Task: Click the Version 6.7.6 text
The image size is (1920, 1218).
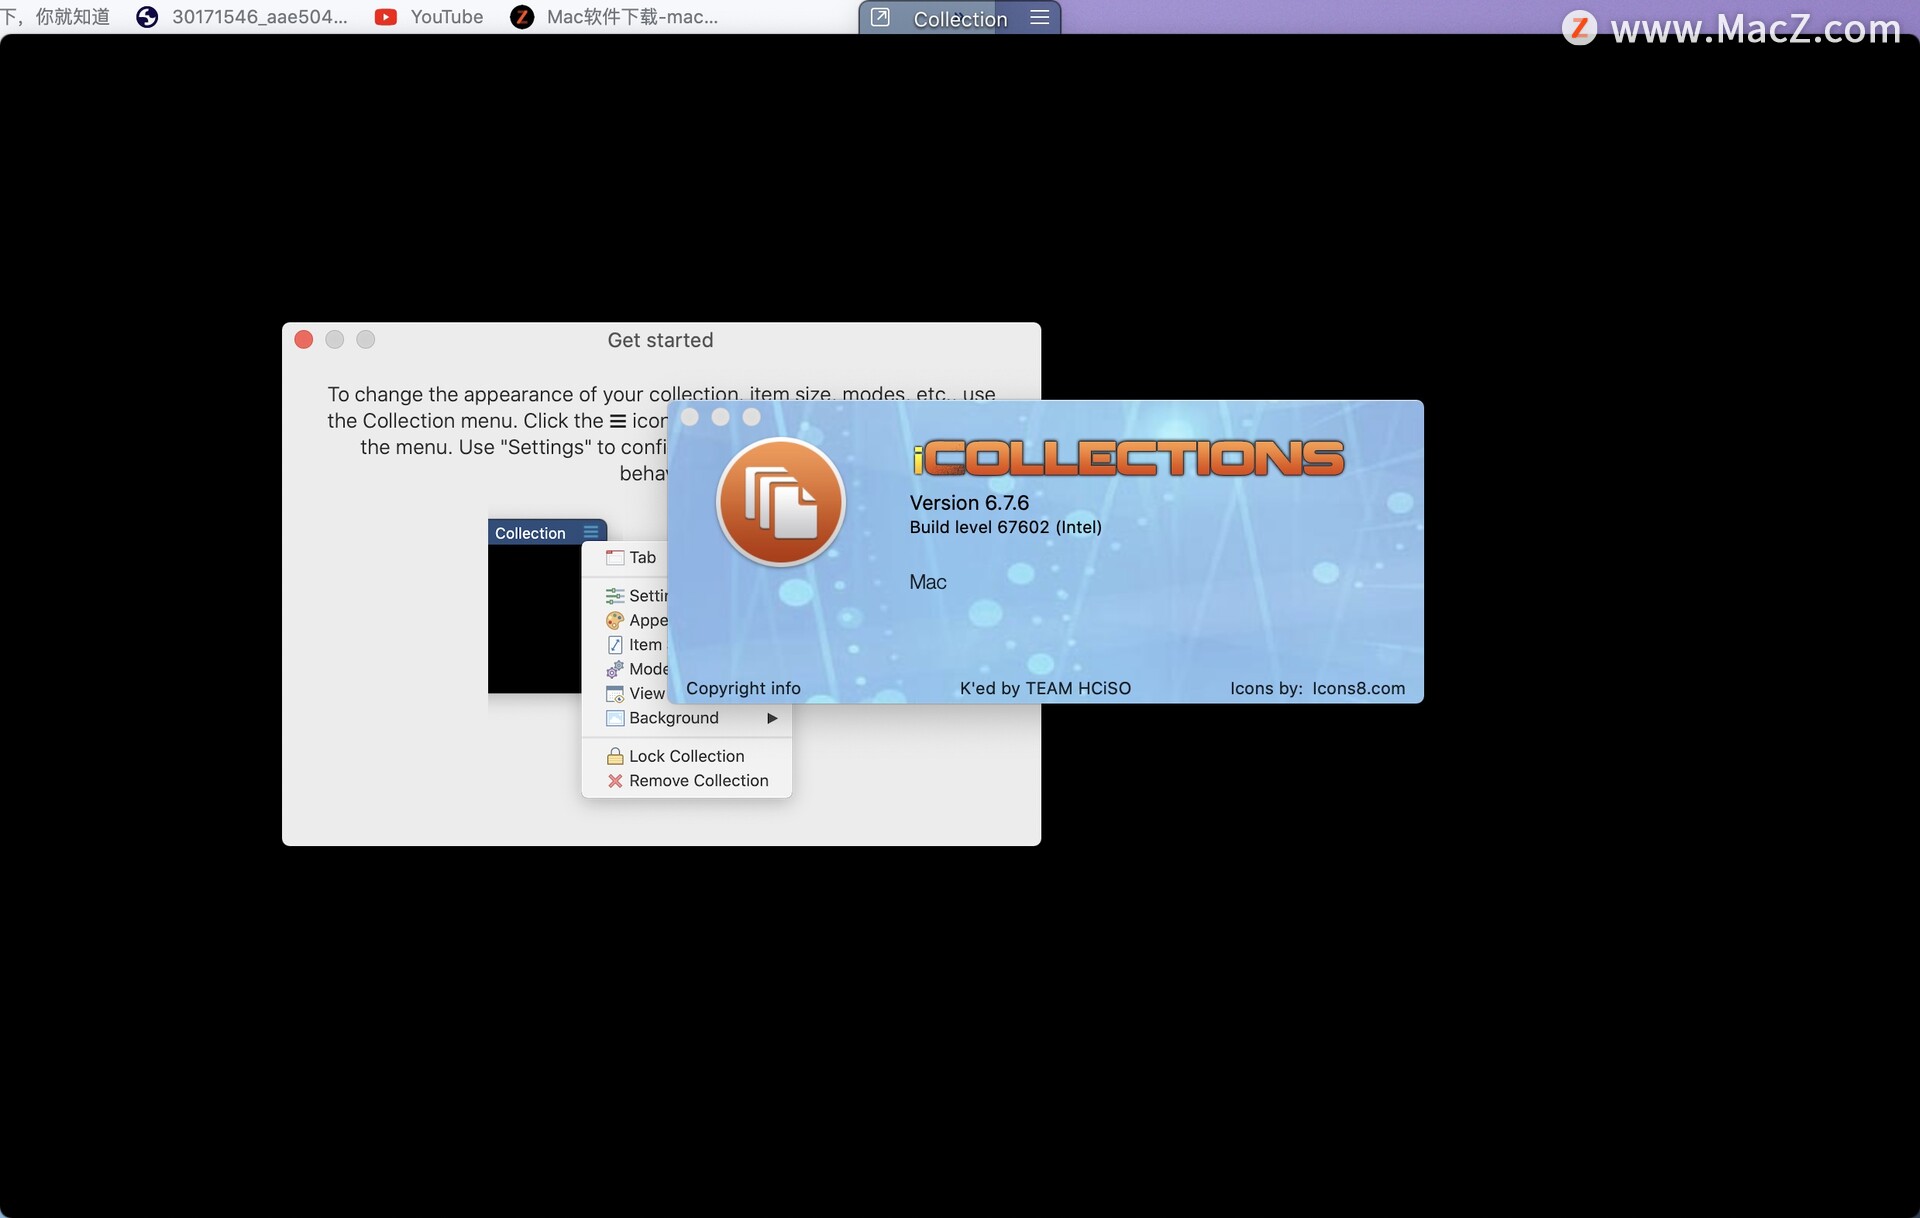Action: point(969,503)
